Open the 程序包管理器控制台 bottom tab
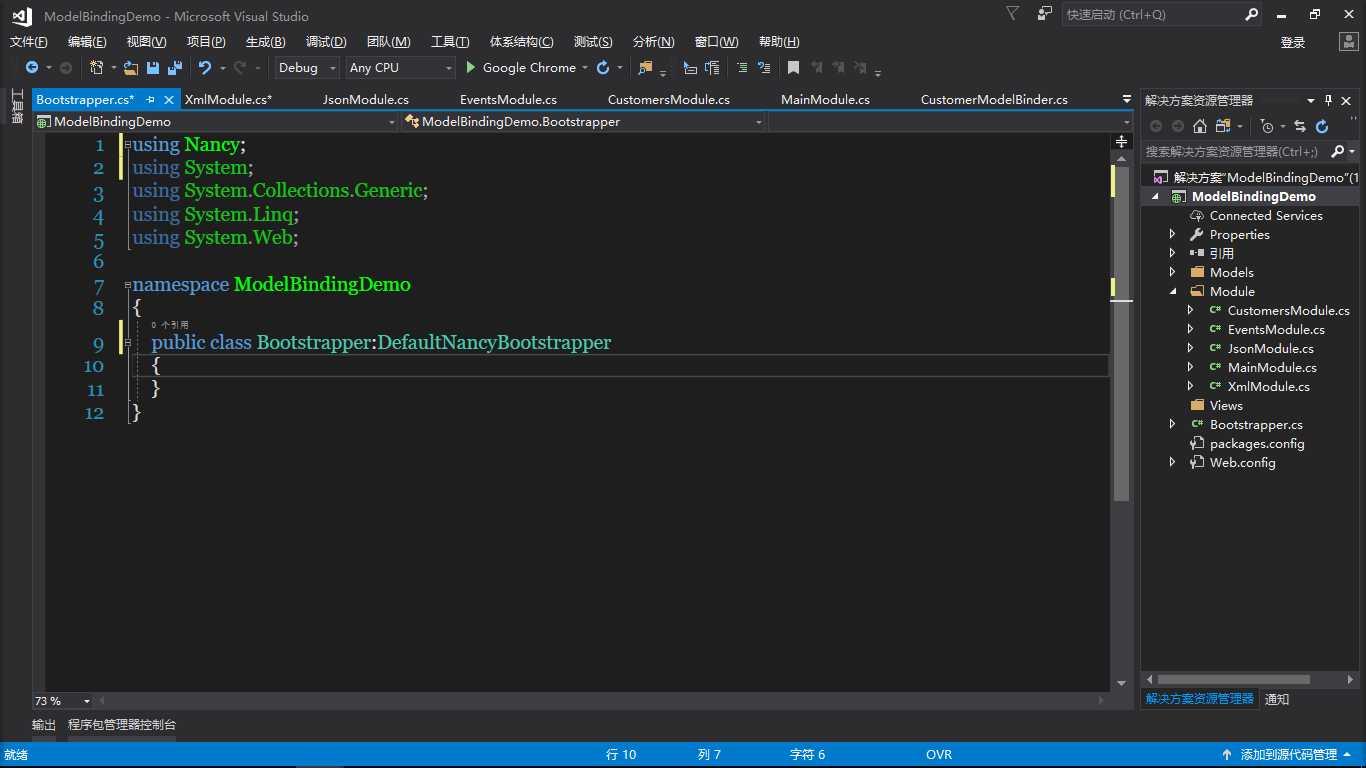Viewport: 1366px width, 768px height. click(122, 725)
